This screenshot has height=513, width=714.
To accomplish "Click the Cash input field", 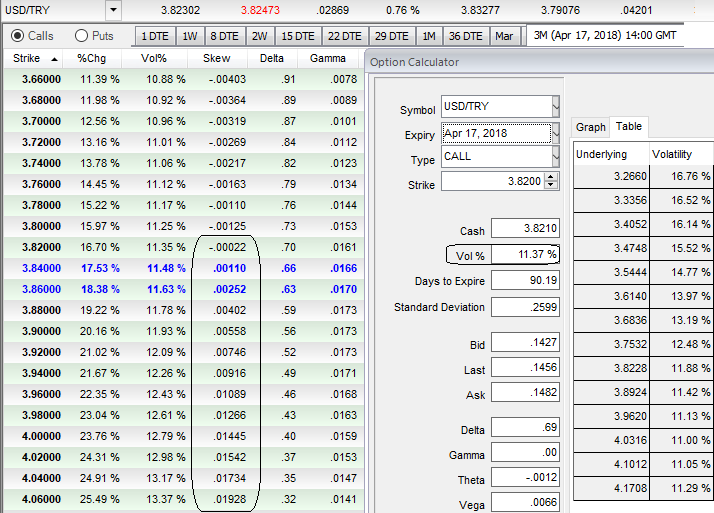I will click(525, 229).
